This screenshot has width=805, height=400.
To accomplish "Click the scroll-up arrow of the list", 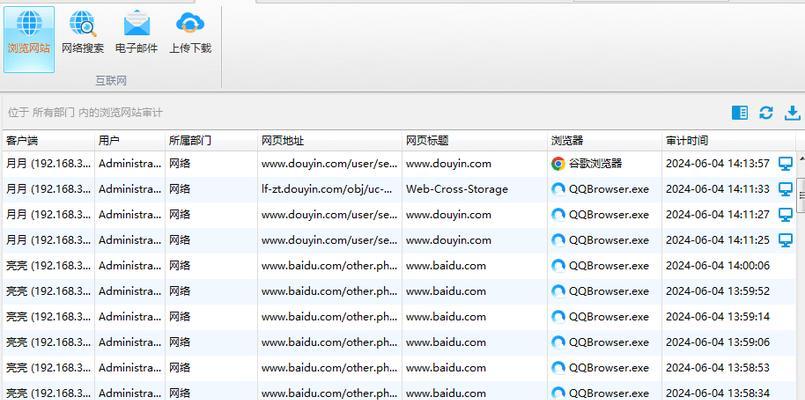I will [x=801, y=159].
